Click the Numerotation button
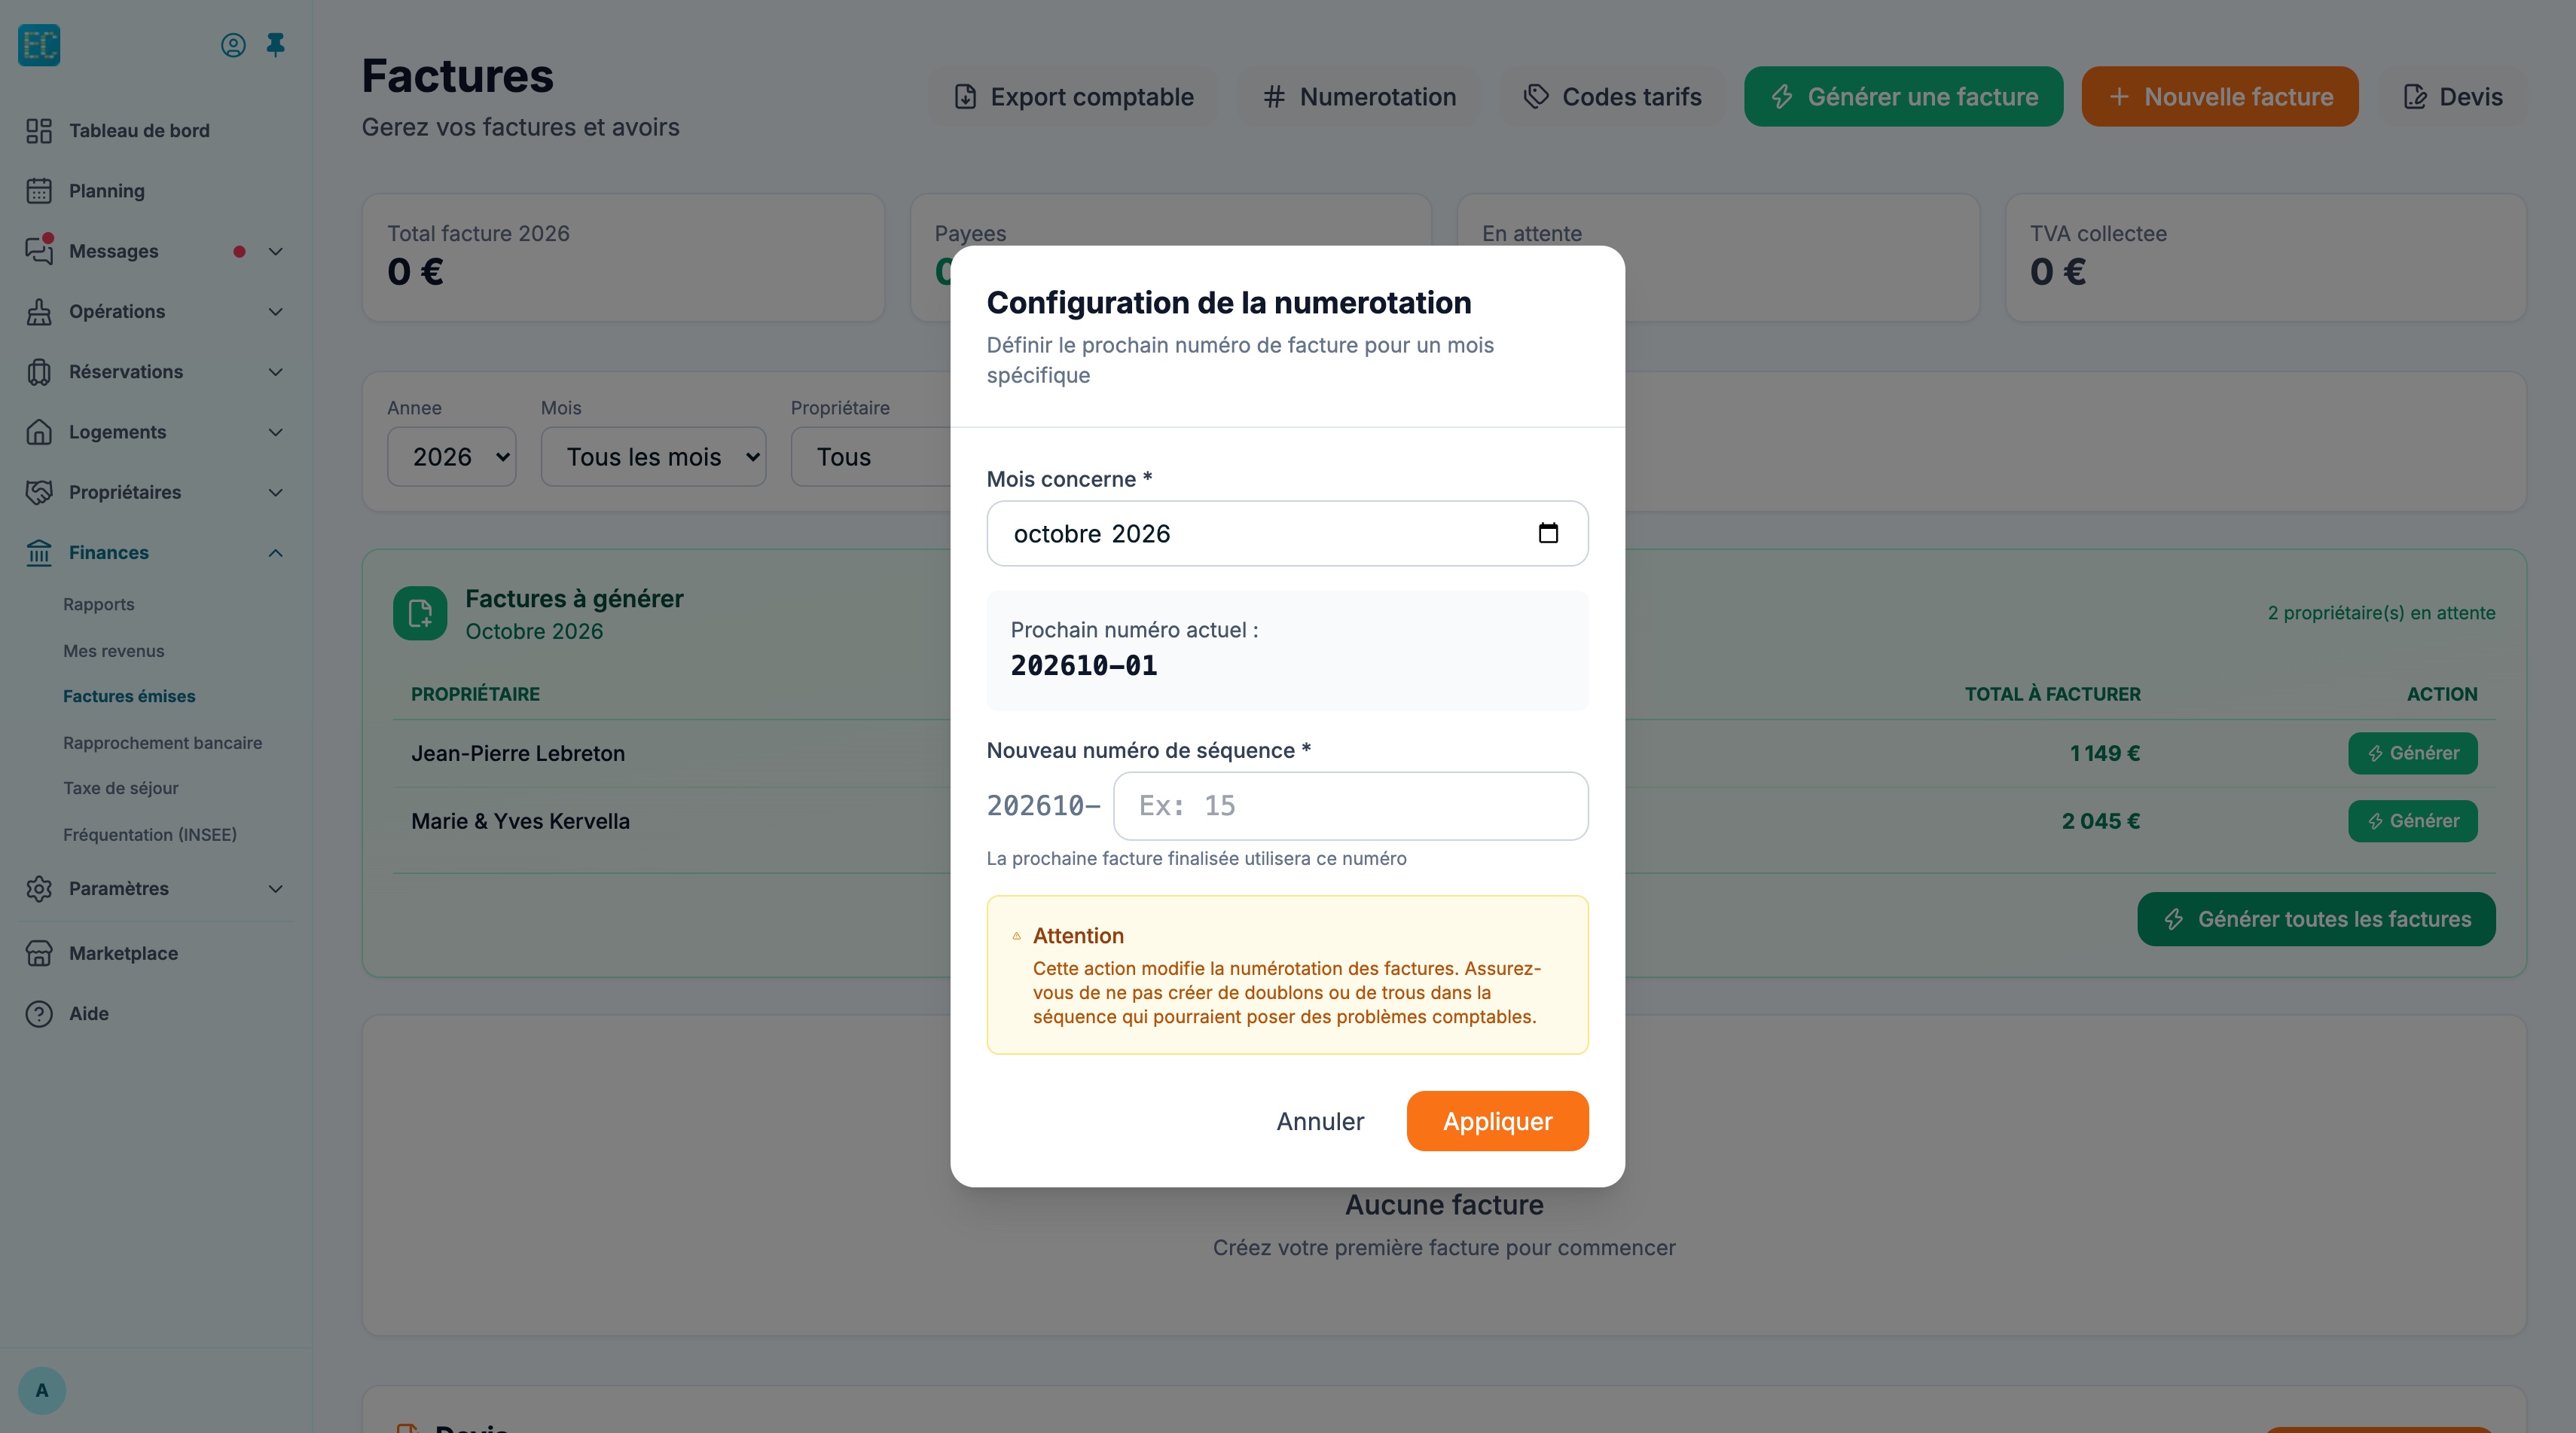This screenshot has height=1433, width=2576. 1360,97
